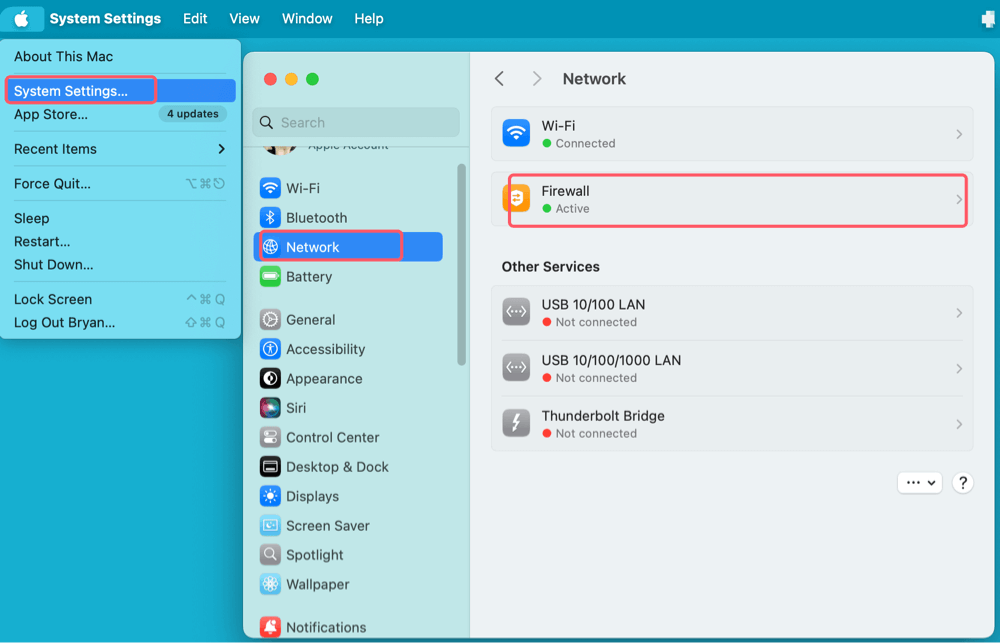Click inside the Search field
This screenshot has height=643, width=1000.
point(355,122)
